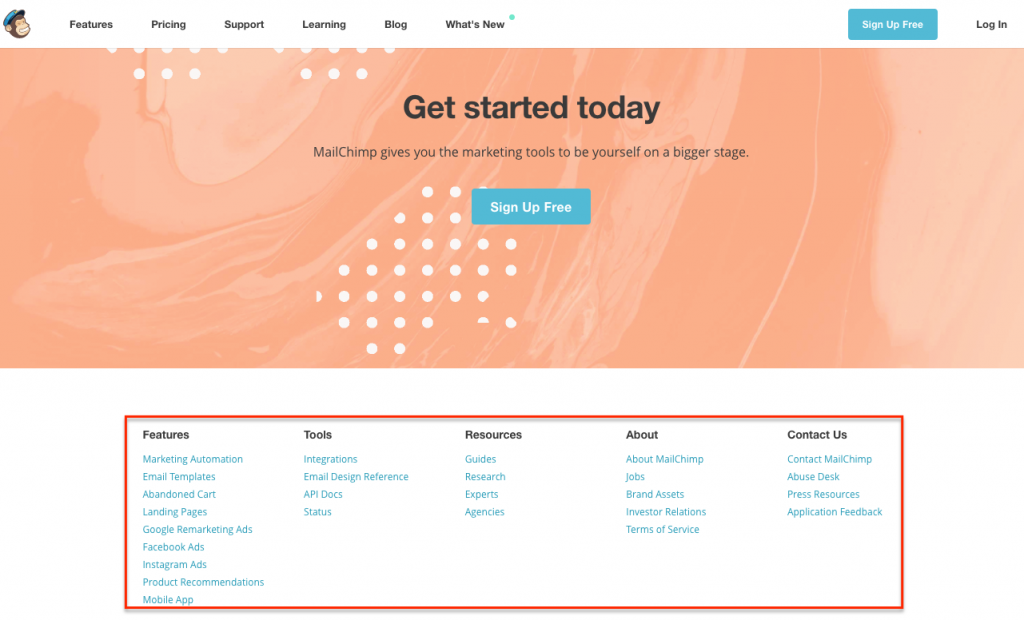Read the Terms of Service link
This screenshot has height=620, width=1024.
[662, 530]
